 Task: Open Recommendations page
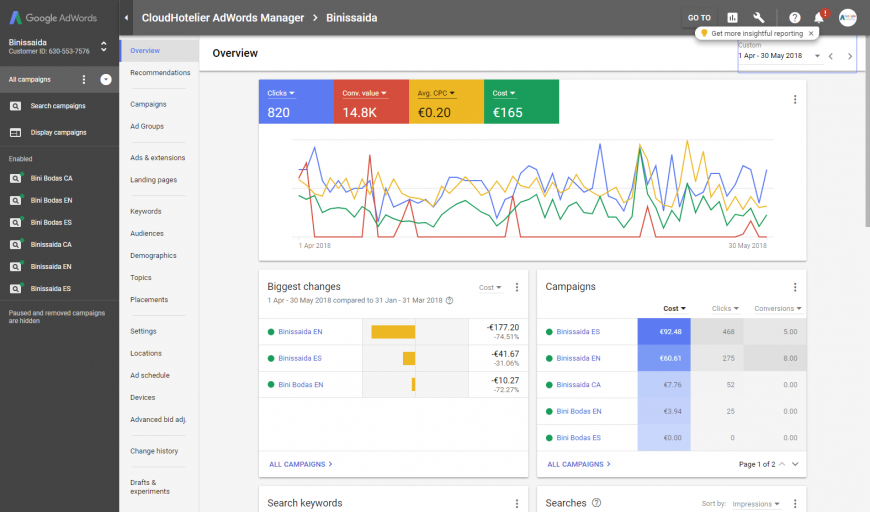160,73
